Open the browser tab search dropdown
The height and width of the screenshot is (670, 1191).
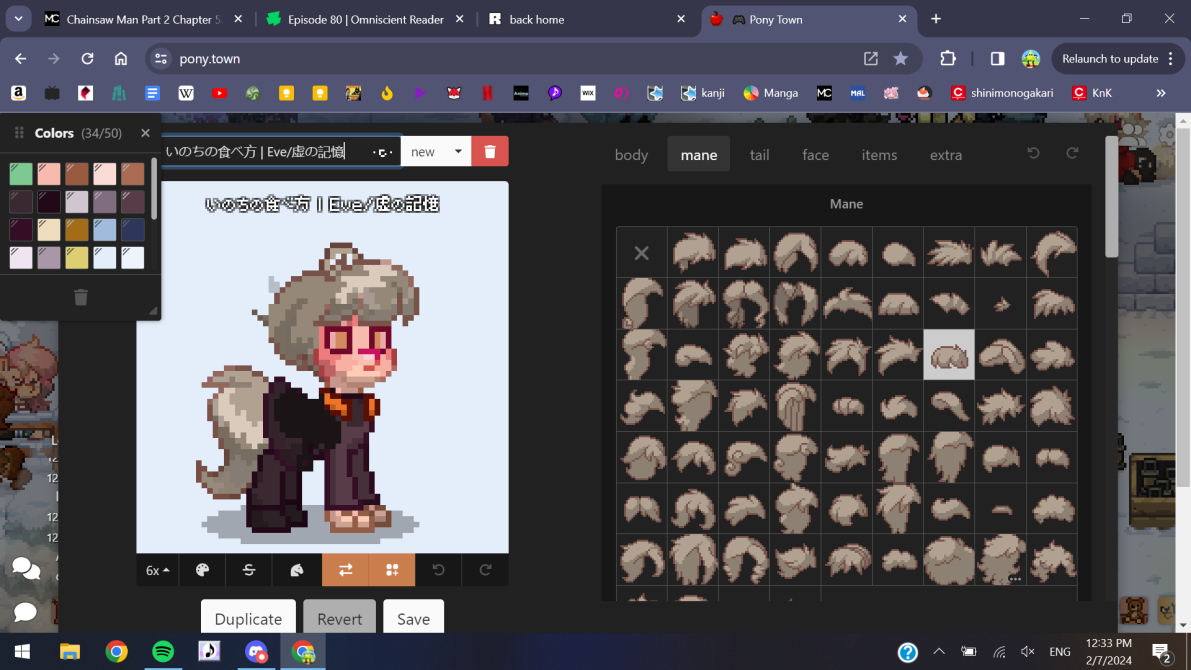tap(18, 19)
